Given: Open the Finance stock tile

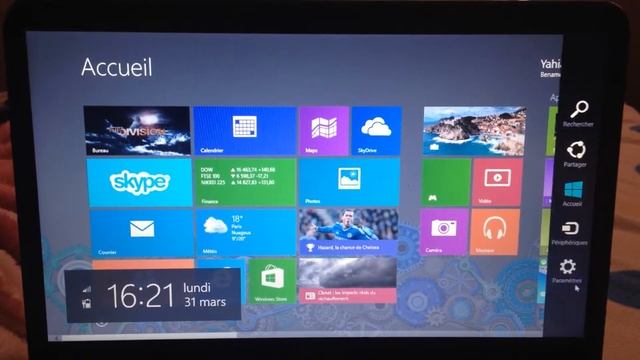Looking at the screenshot, I should pyautogui.click(x=246, y=182).
